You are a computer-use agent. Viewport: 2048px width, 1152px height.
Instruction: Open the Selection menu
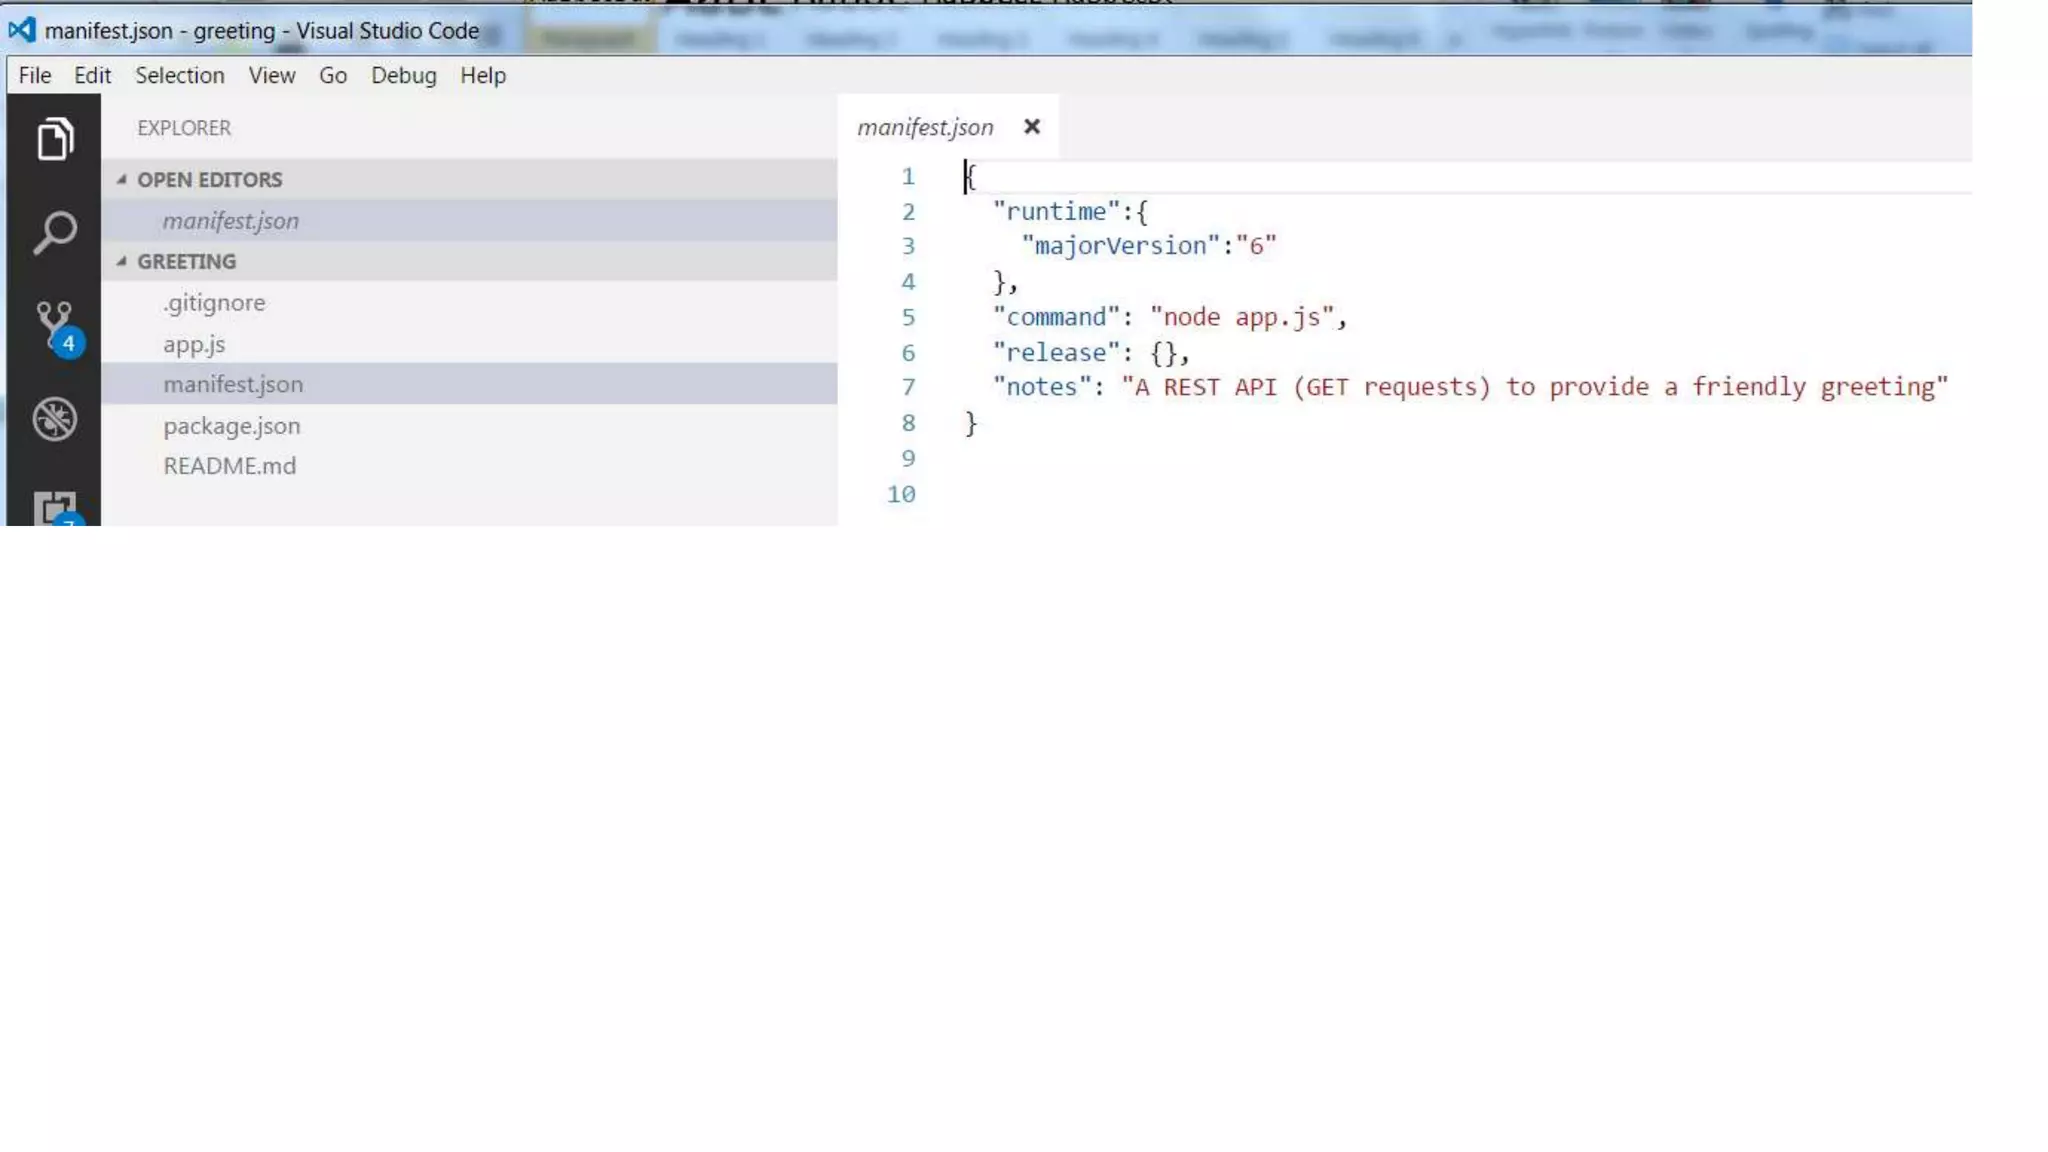pos(180,76)
